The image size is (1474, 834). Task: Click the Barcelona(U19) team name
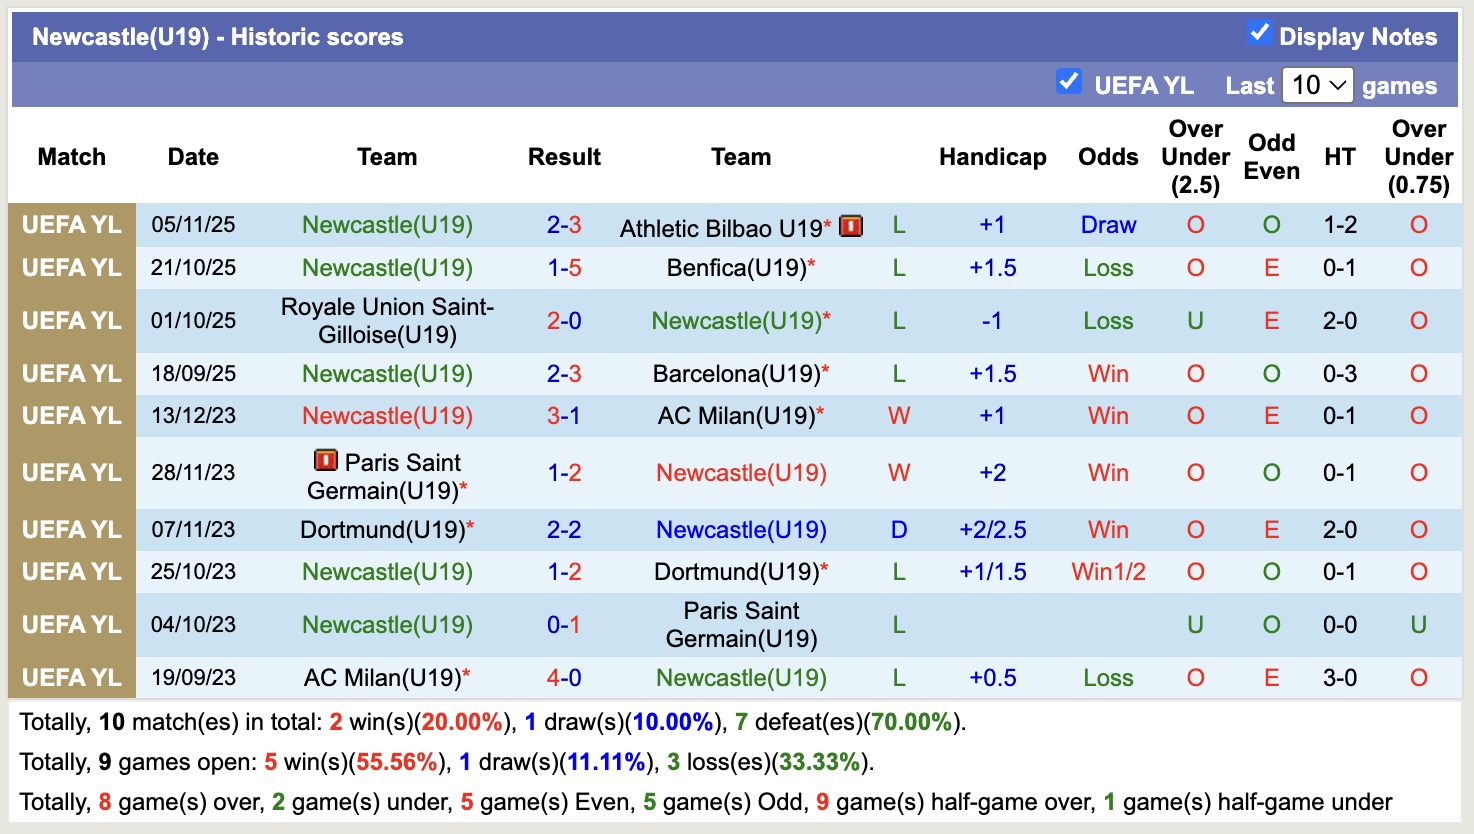click(x=736, y=374)
